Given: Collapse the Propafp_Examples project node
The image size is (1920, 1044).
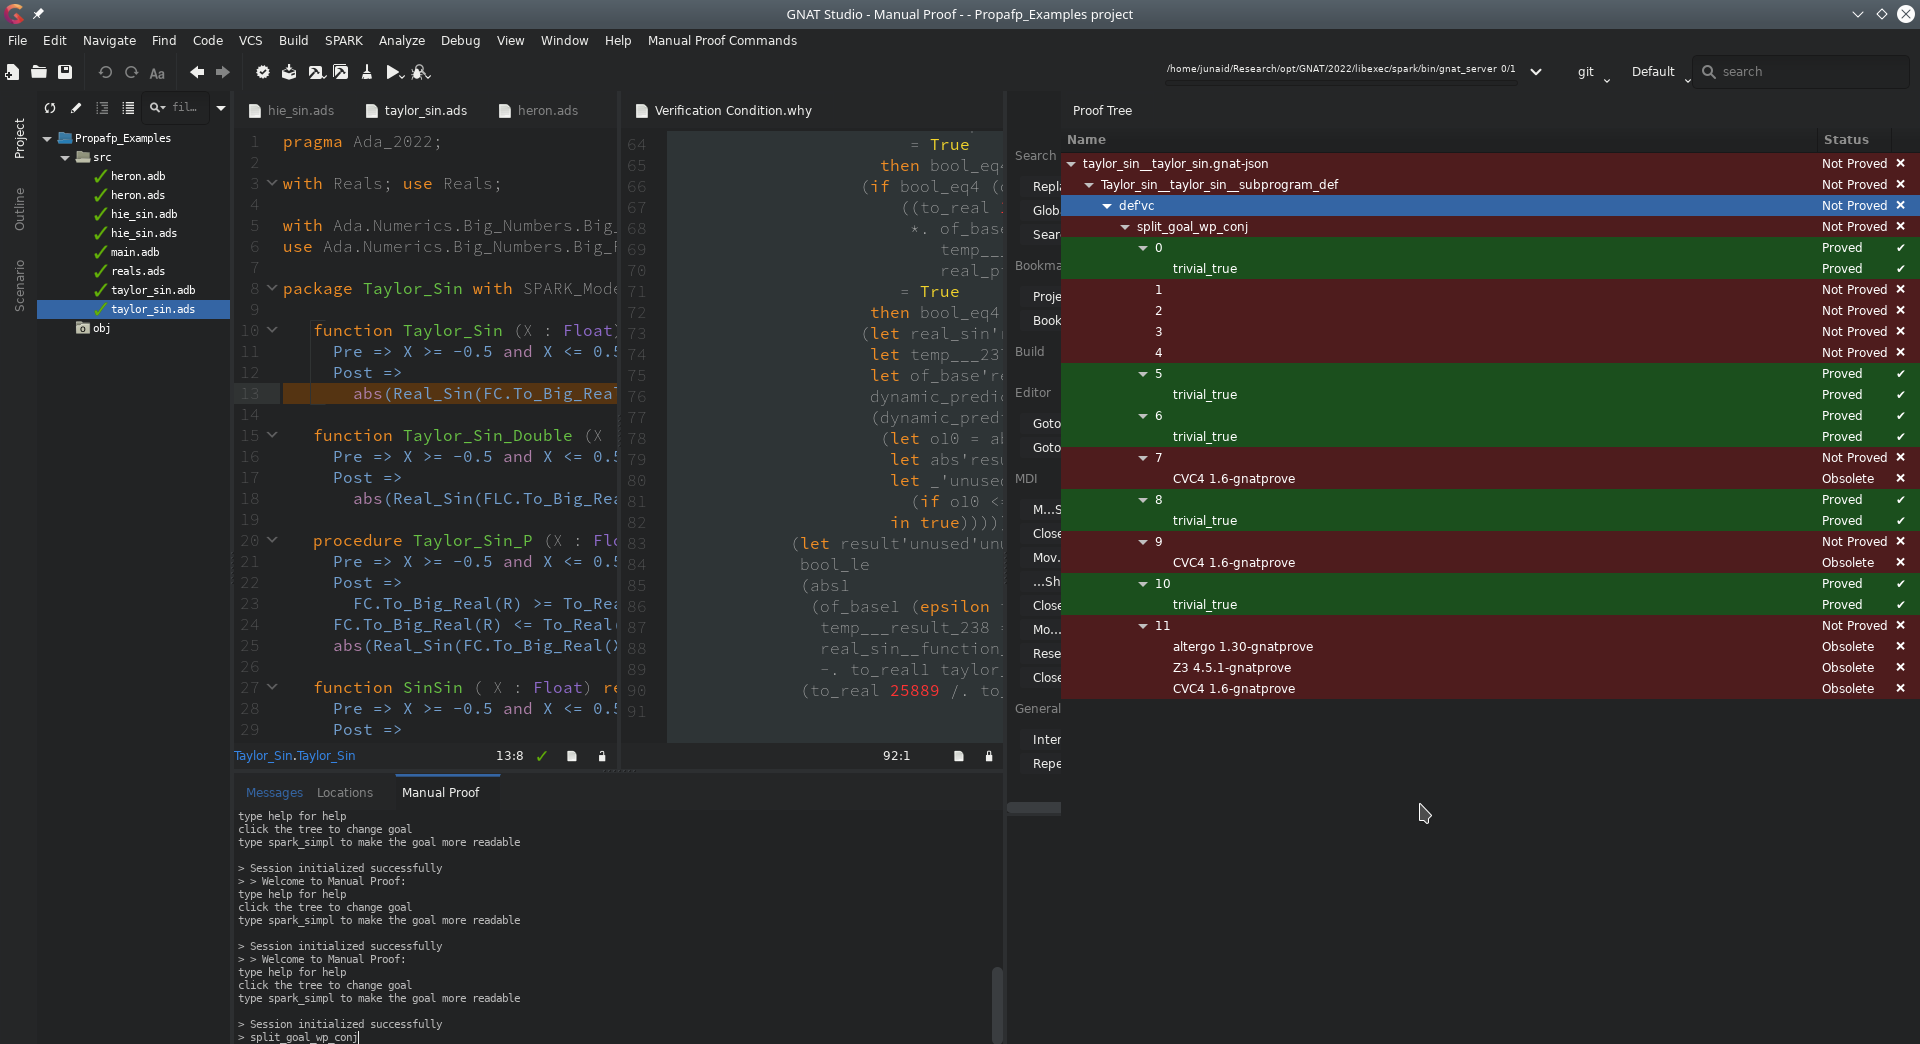Looking at the screenshot, I should (x=47, y=139).
